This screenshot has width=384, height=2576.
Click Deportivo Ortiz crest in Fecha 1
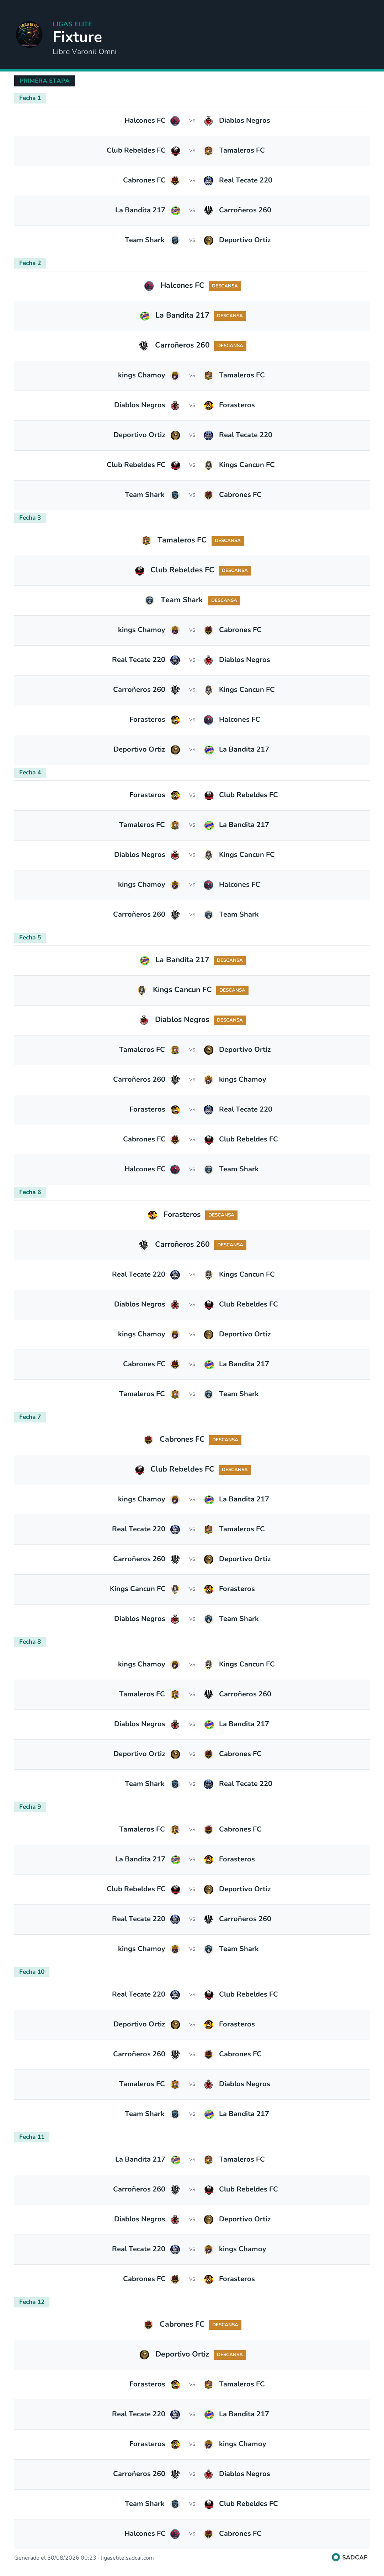point(208,240)
